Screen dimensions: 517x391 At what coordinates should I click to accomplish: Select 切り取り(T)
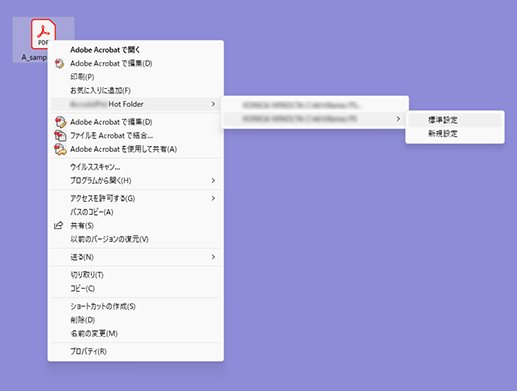[x=137, y=275]
